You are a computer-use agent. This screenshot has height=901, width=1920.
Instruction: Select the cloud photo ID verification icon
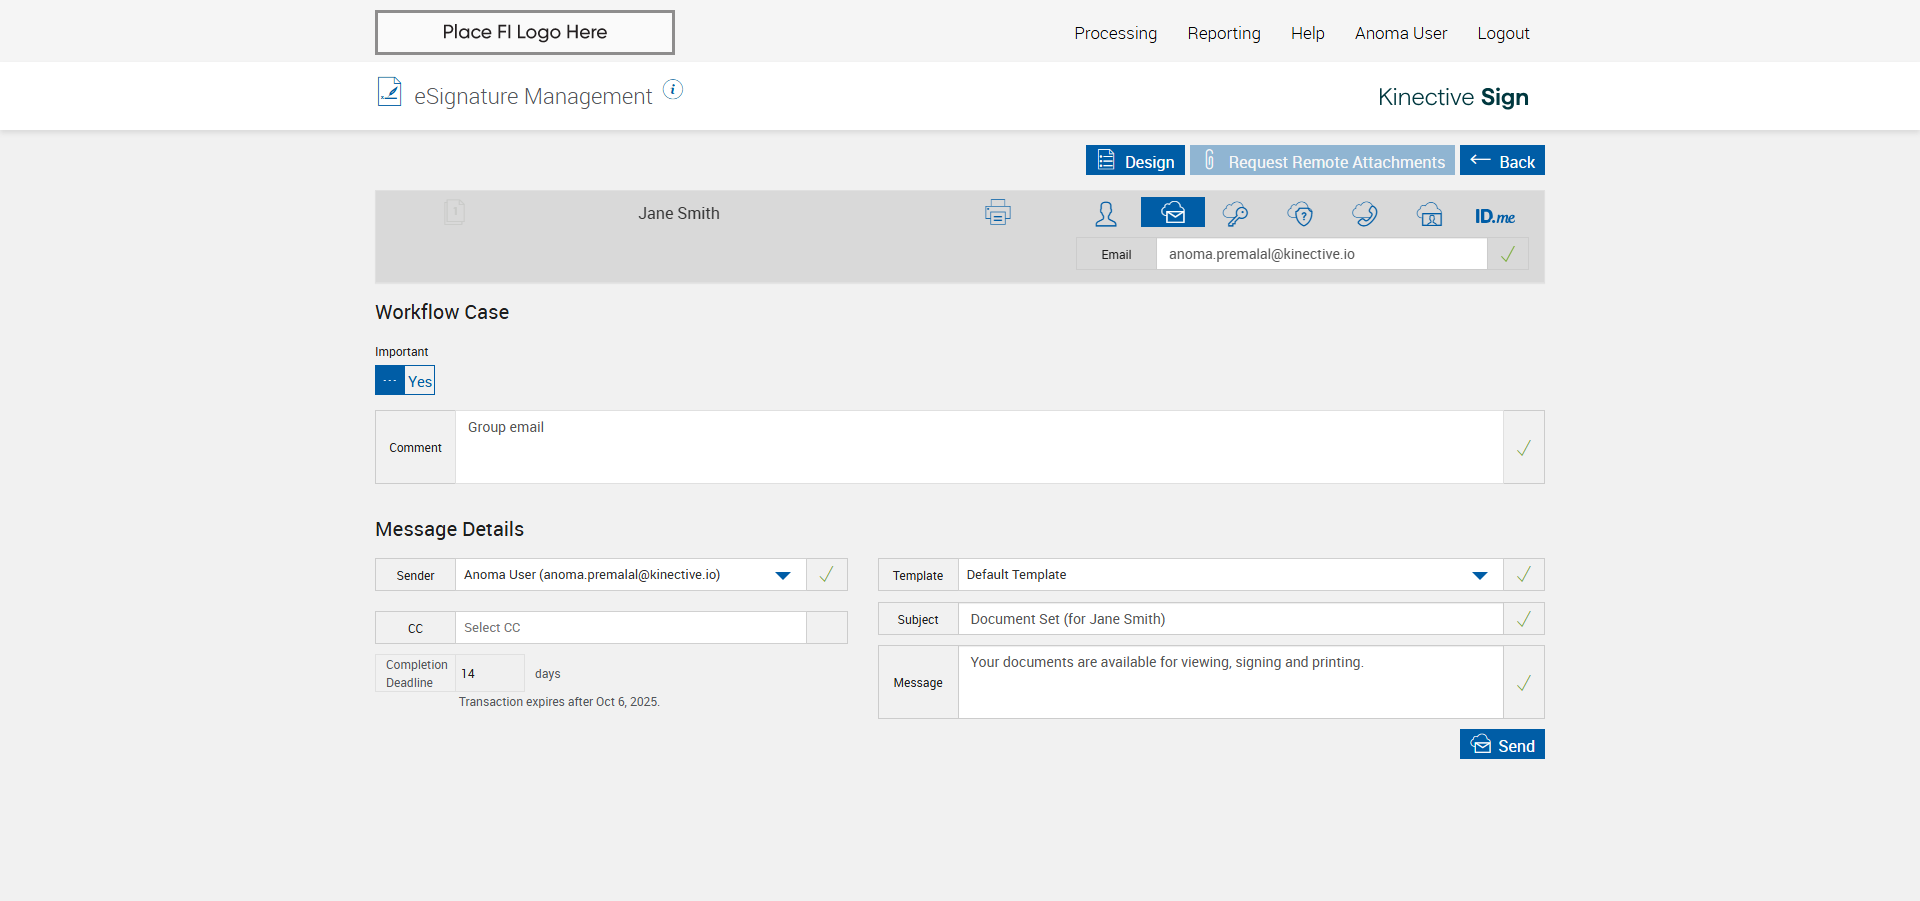[1430, 214]
